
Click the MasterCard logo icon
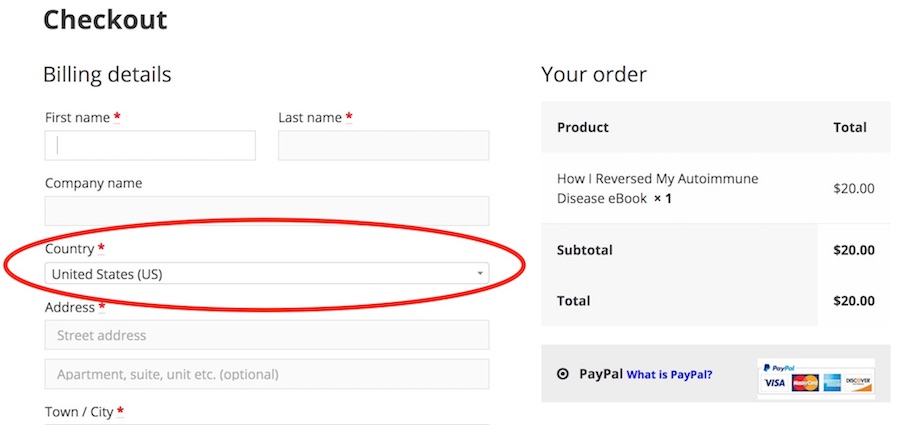[x=804, y=383]
